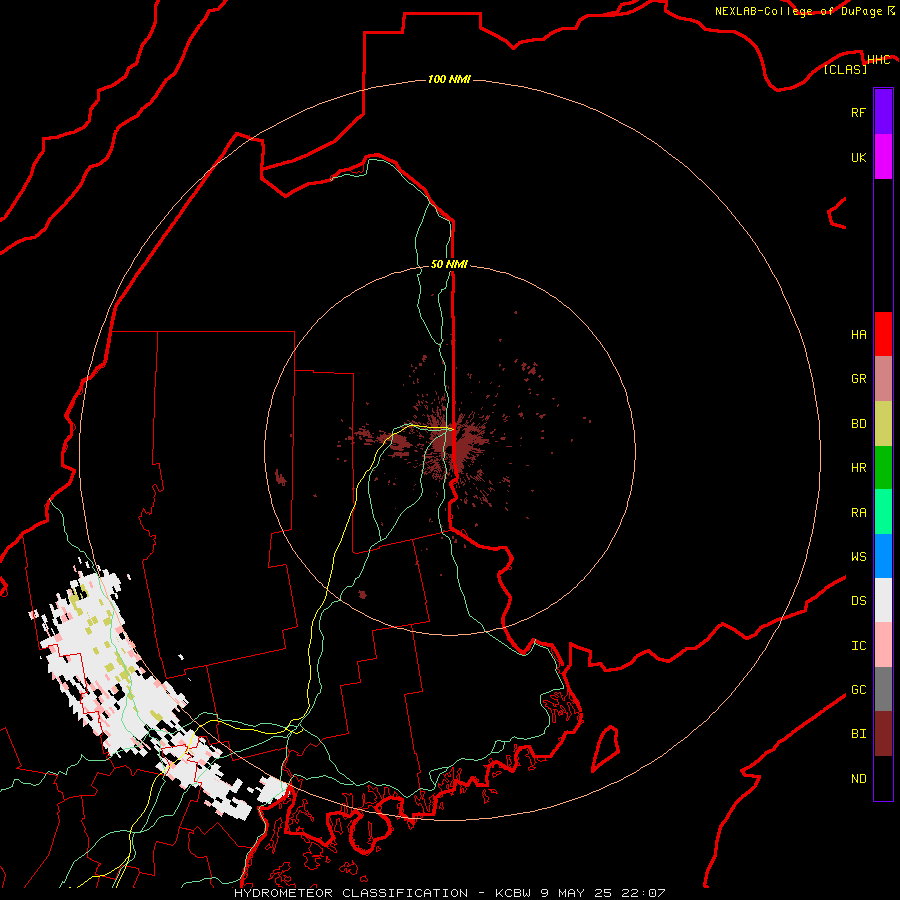Click the "ND" legend label
The height and width of the screenshot is (900, 900).
tap(858, 779)
